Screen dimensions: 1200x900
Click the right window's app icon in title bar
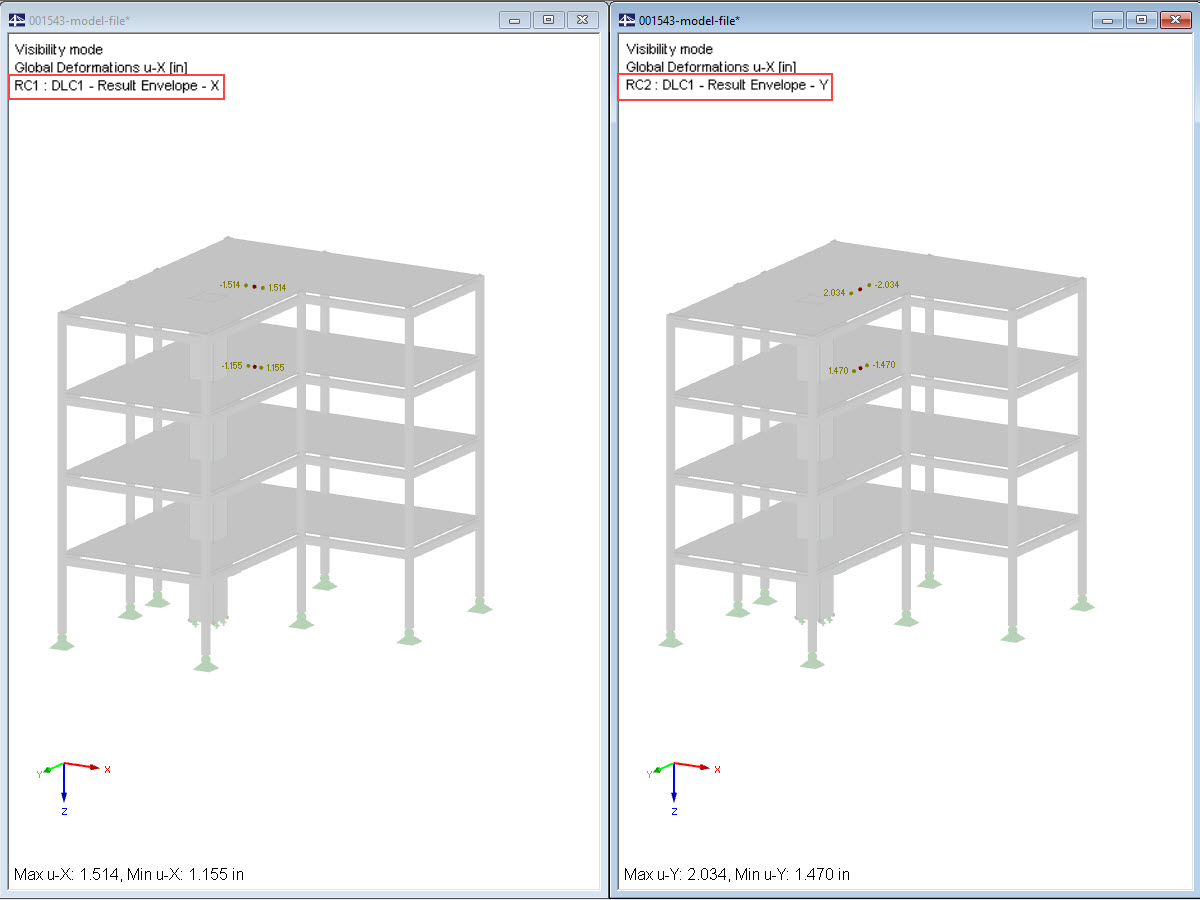click(x=628, y=20)
